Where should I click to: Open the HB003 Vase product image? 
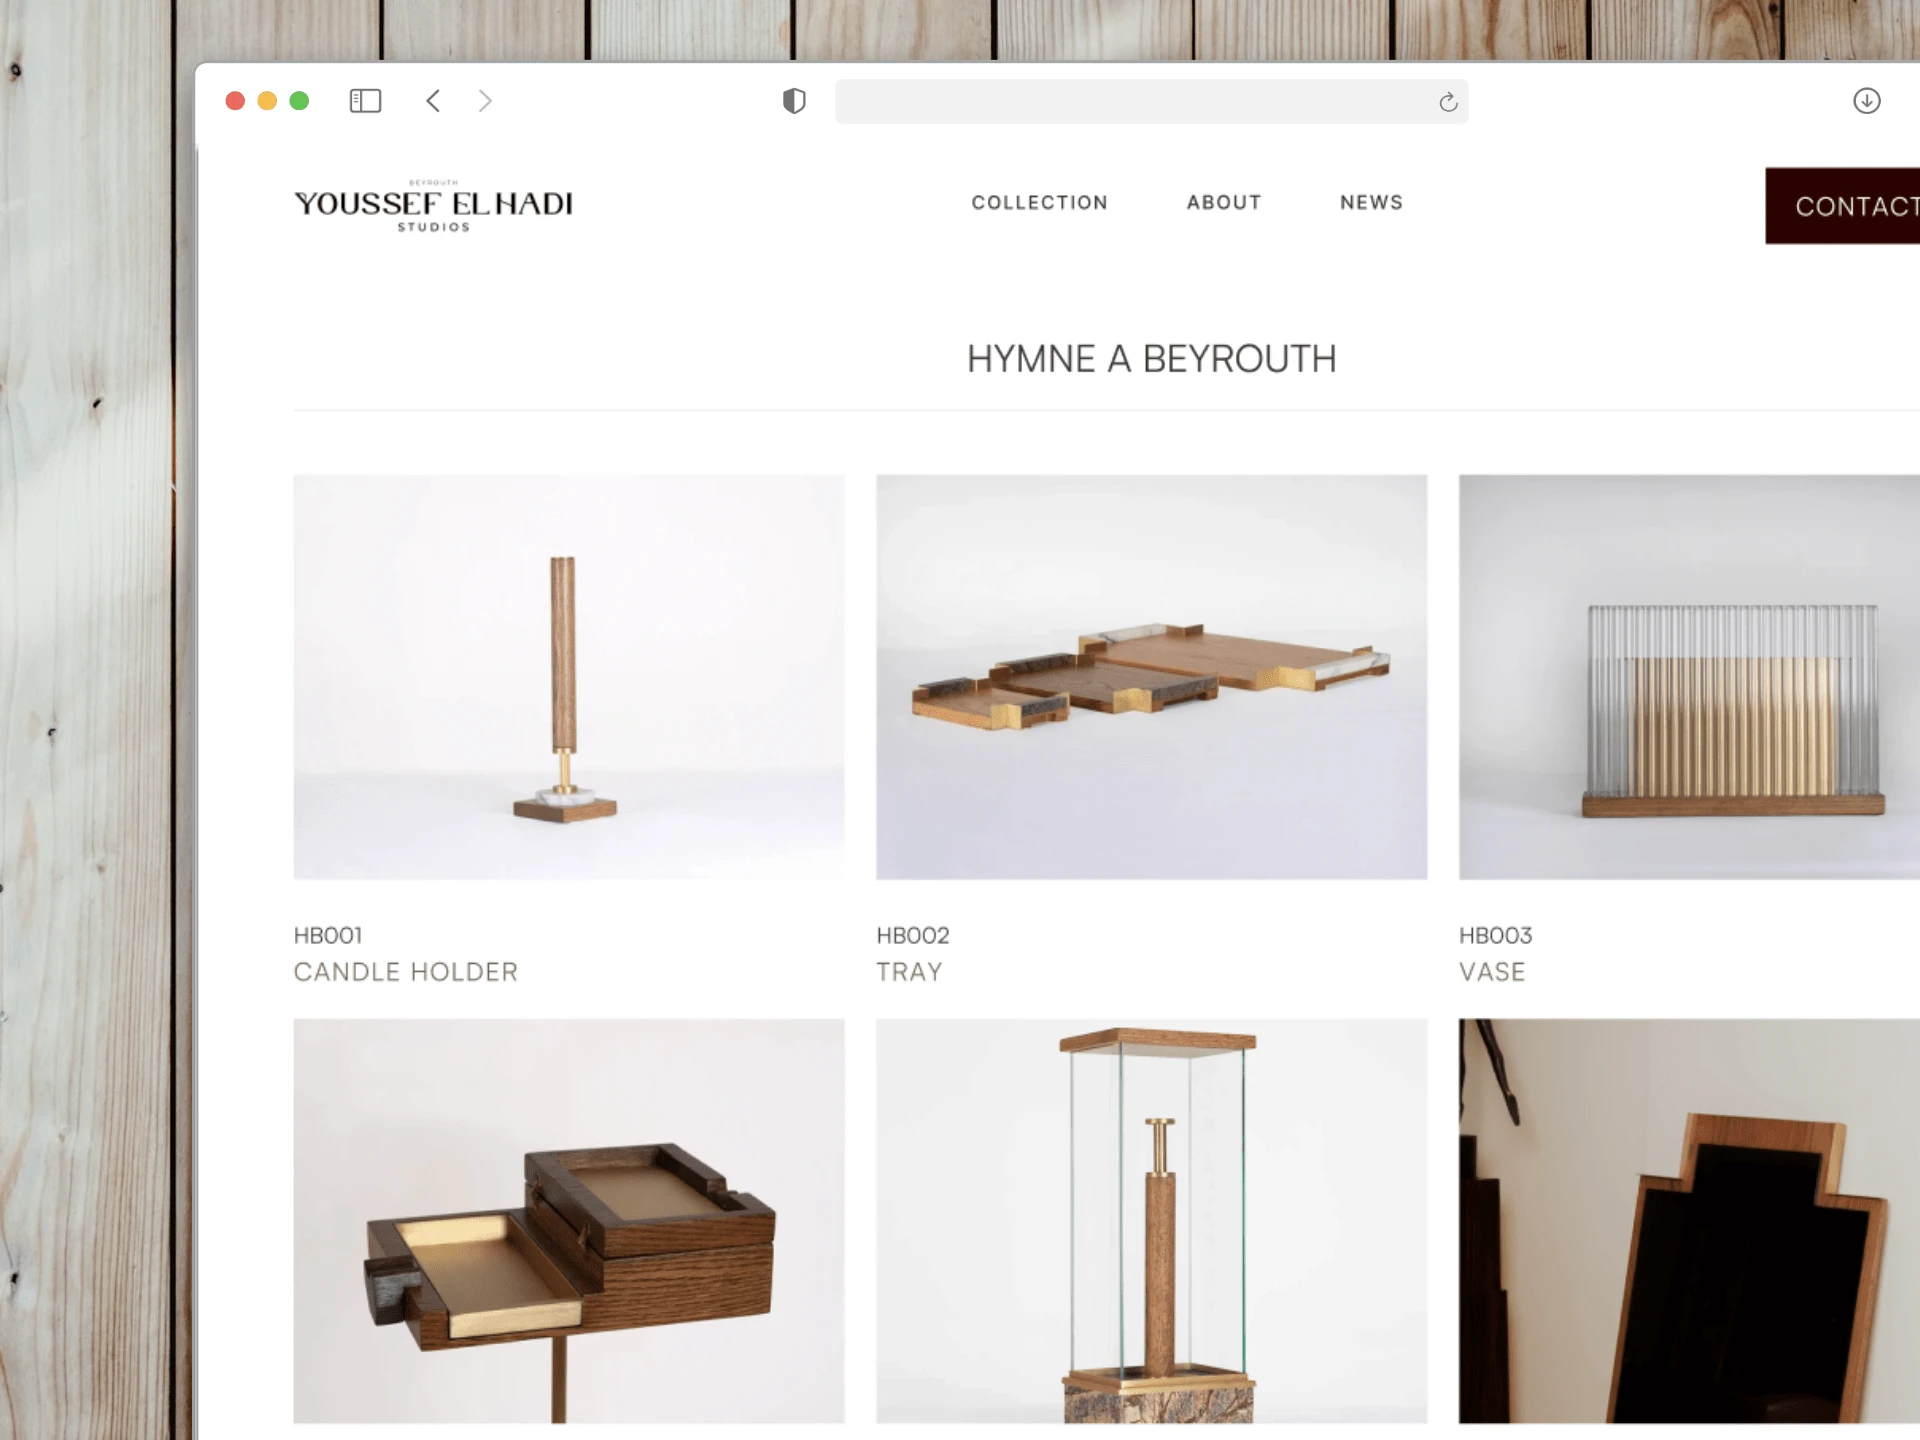pyautogui.click(x=1689, y=677)
